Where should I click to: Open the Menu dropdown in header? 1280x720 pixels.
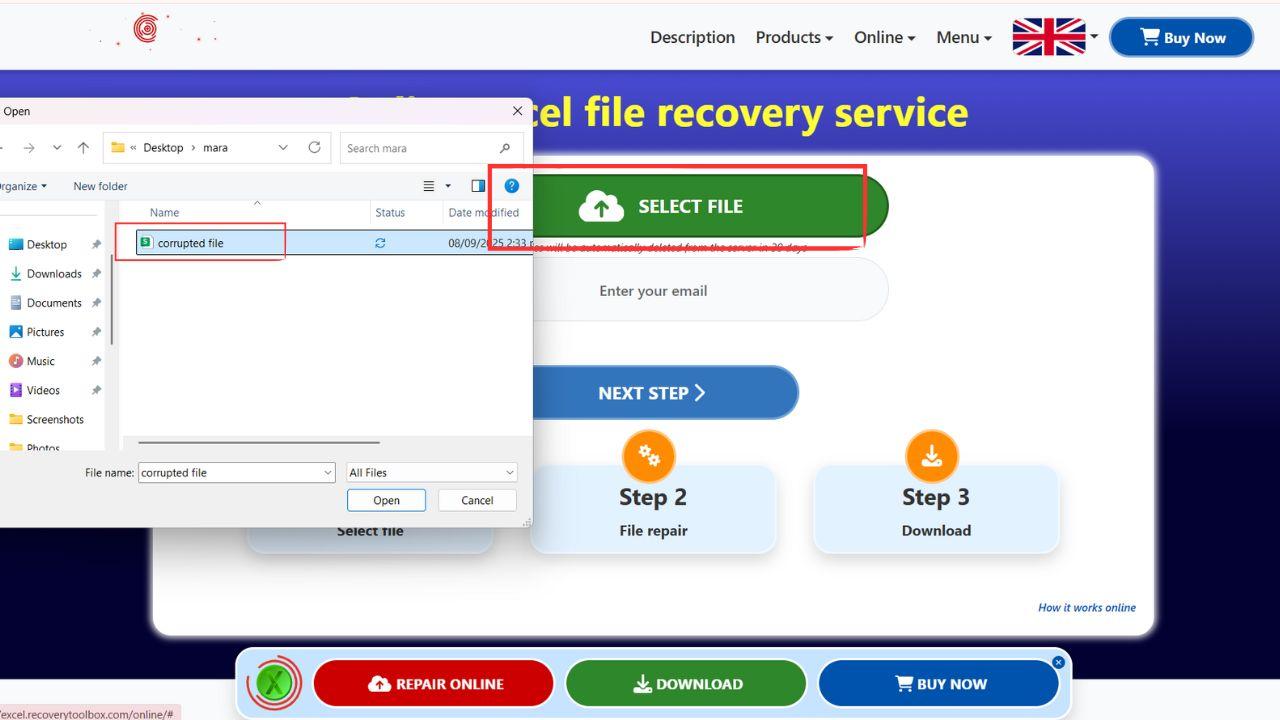(x=964, y=37)
